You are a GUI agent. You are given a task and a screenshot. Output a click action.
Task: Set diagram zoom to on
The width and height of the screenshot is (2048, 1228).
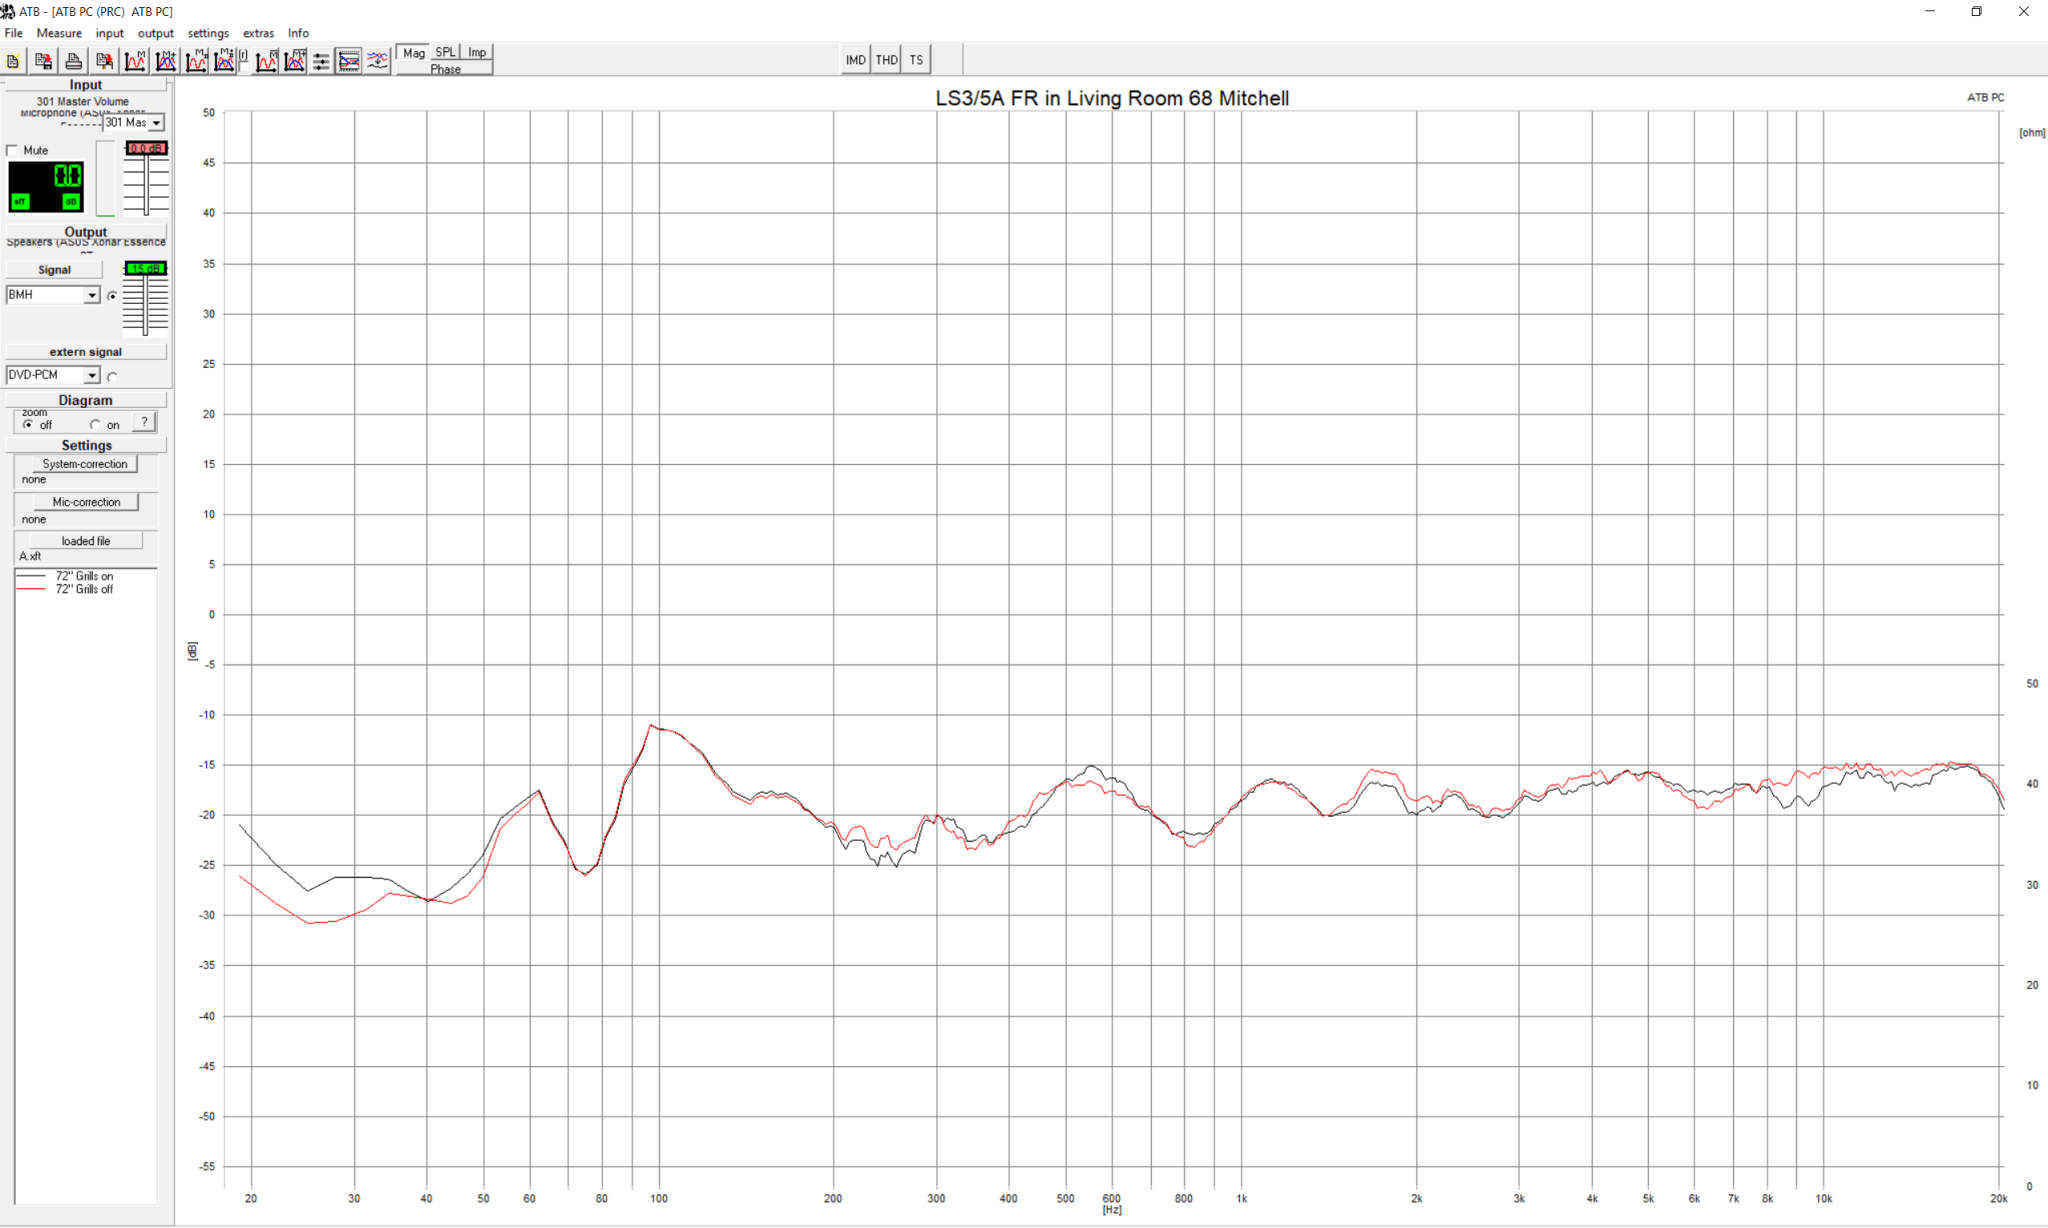click(95, 425)
